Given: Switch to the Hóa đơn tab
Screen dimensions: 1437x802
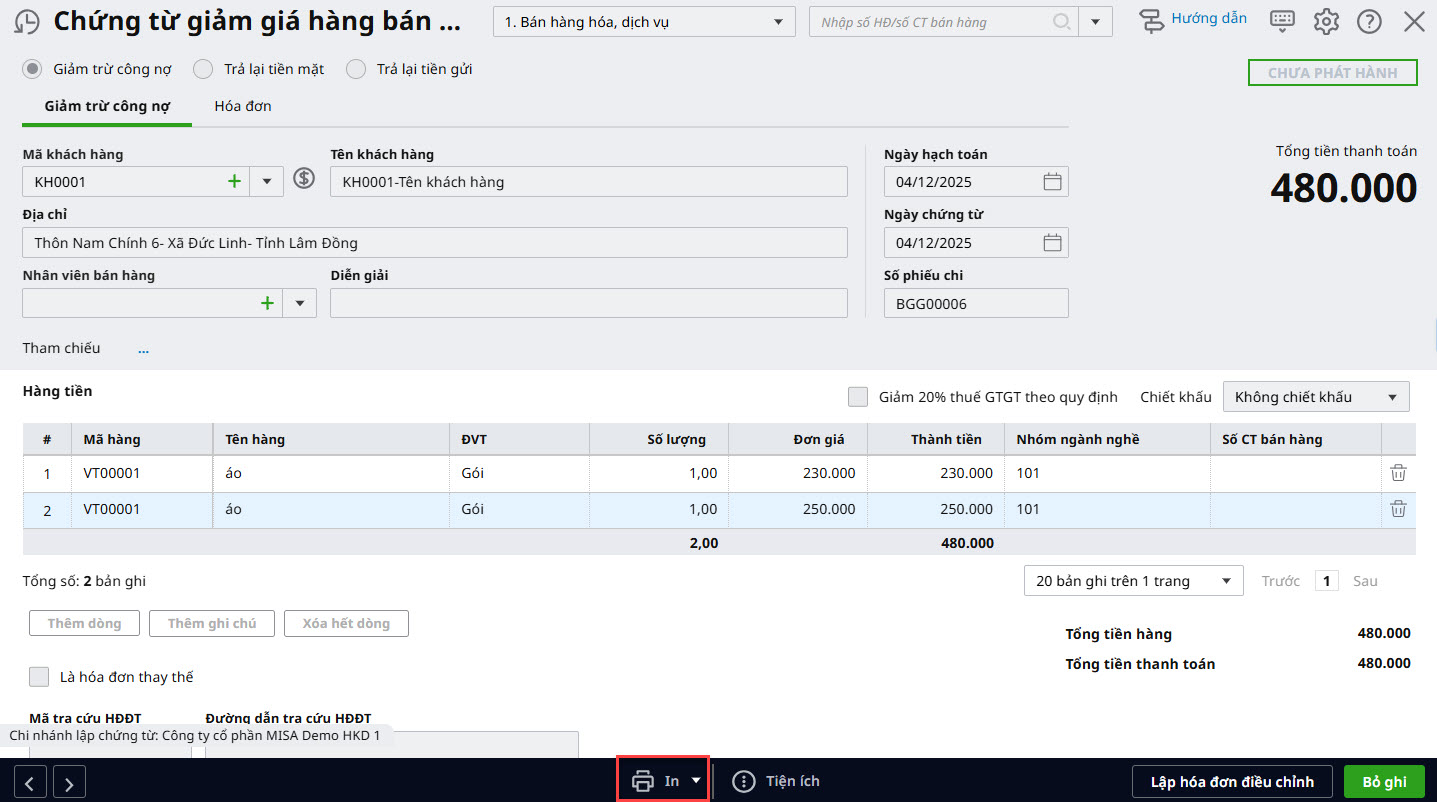Looking at the screenshot, I should 243,106.
